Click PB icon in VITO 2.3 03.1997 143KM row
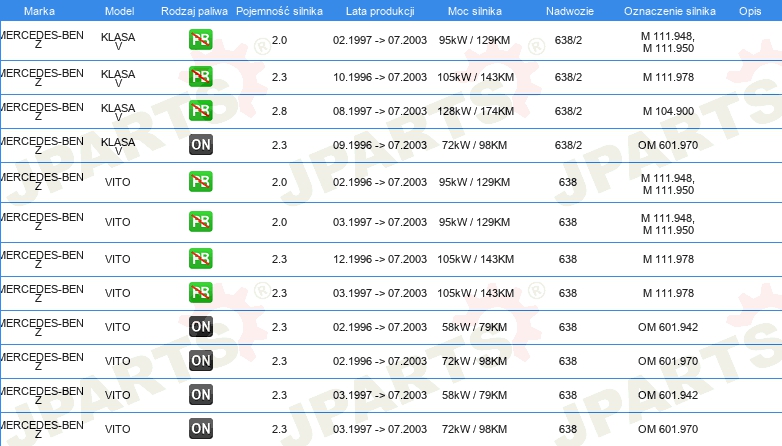Viewport: 782px width, 446px height. pos(200,292)
